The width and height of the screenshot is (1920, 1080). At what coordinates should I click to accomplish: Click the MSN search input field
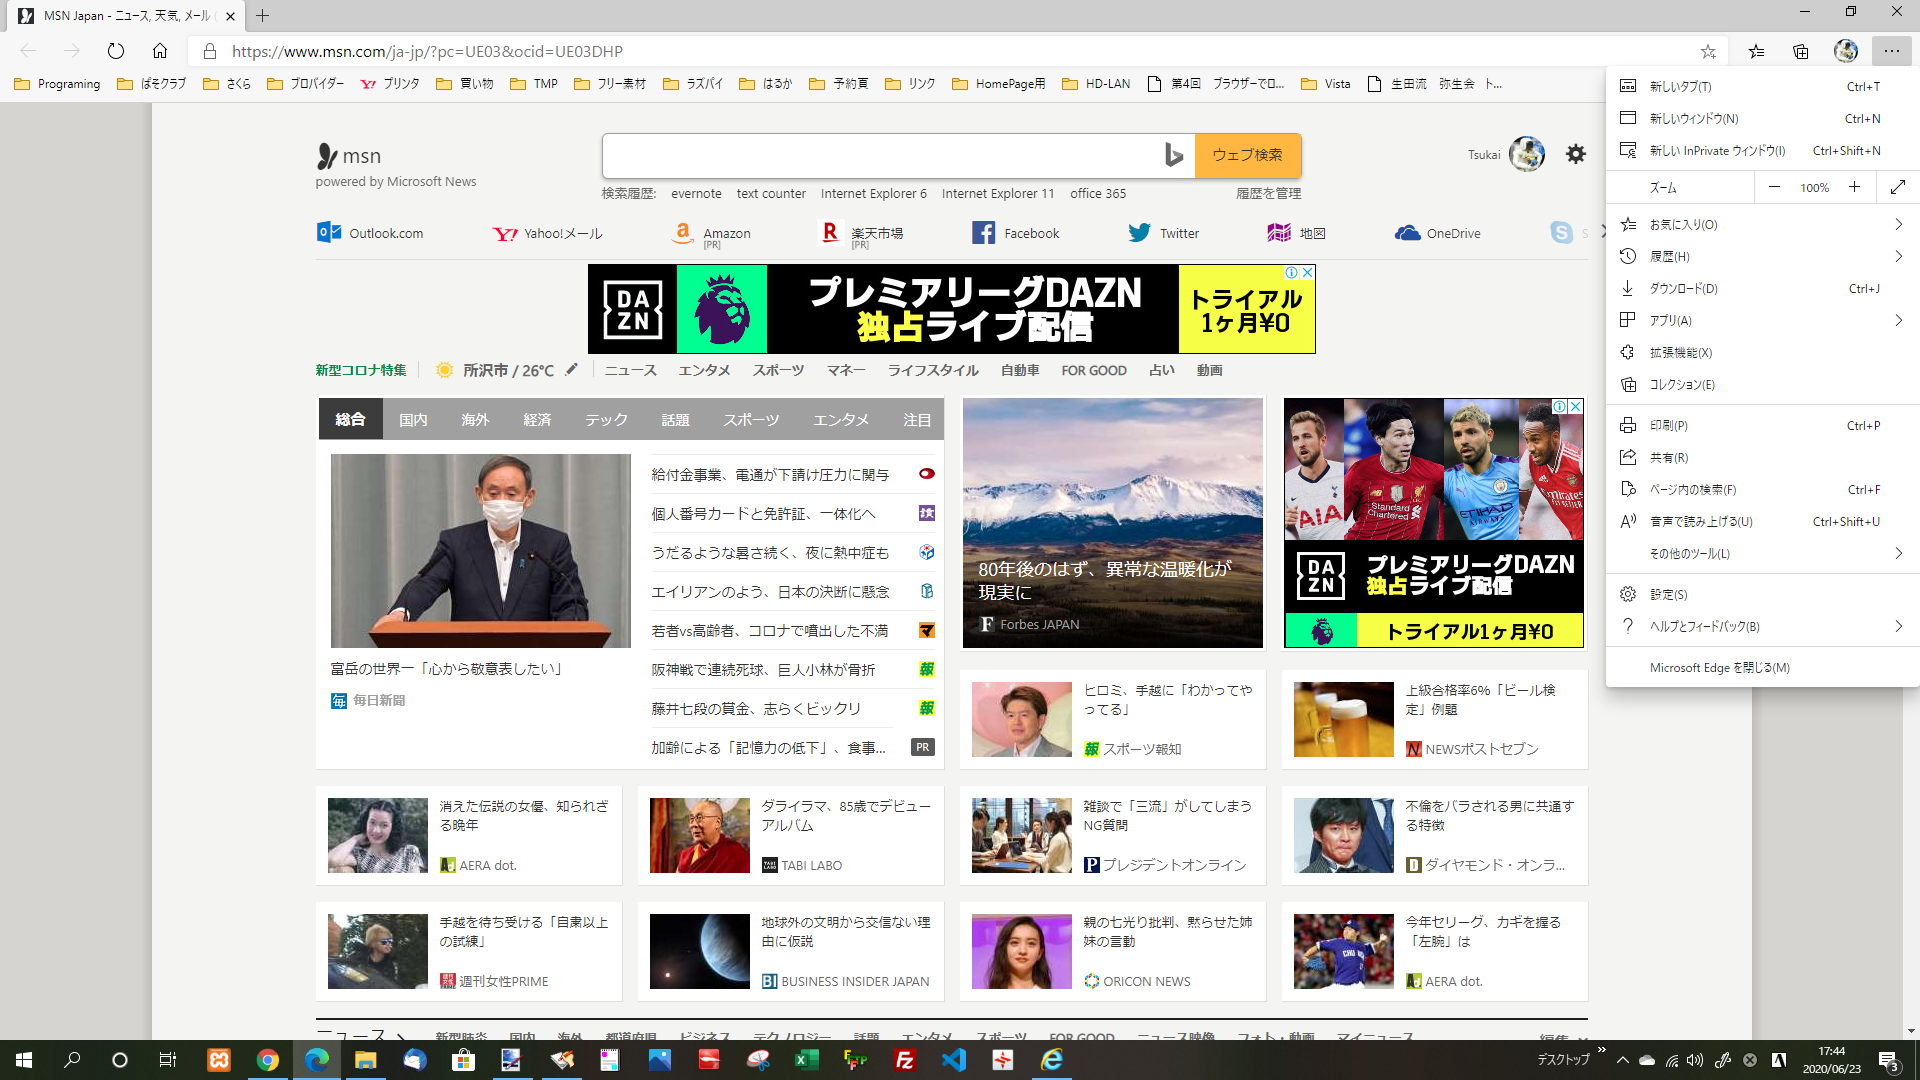(880, 155)
